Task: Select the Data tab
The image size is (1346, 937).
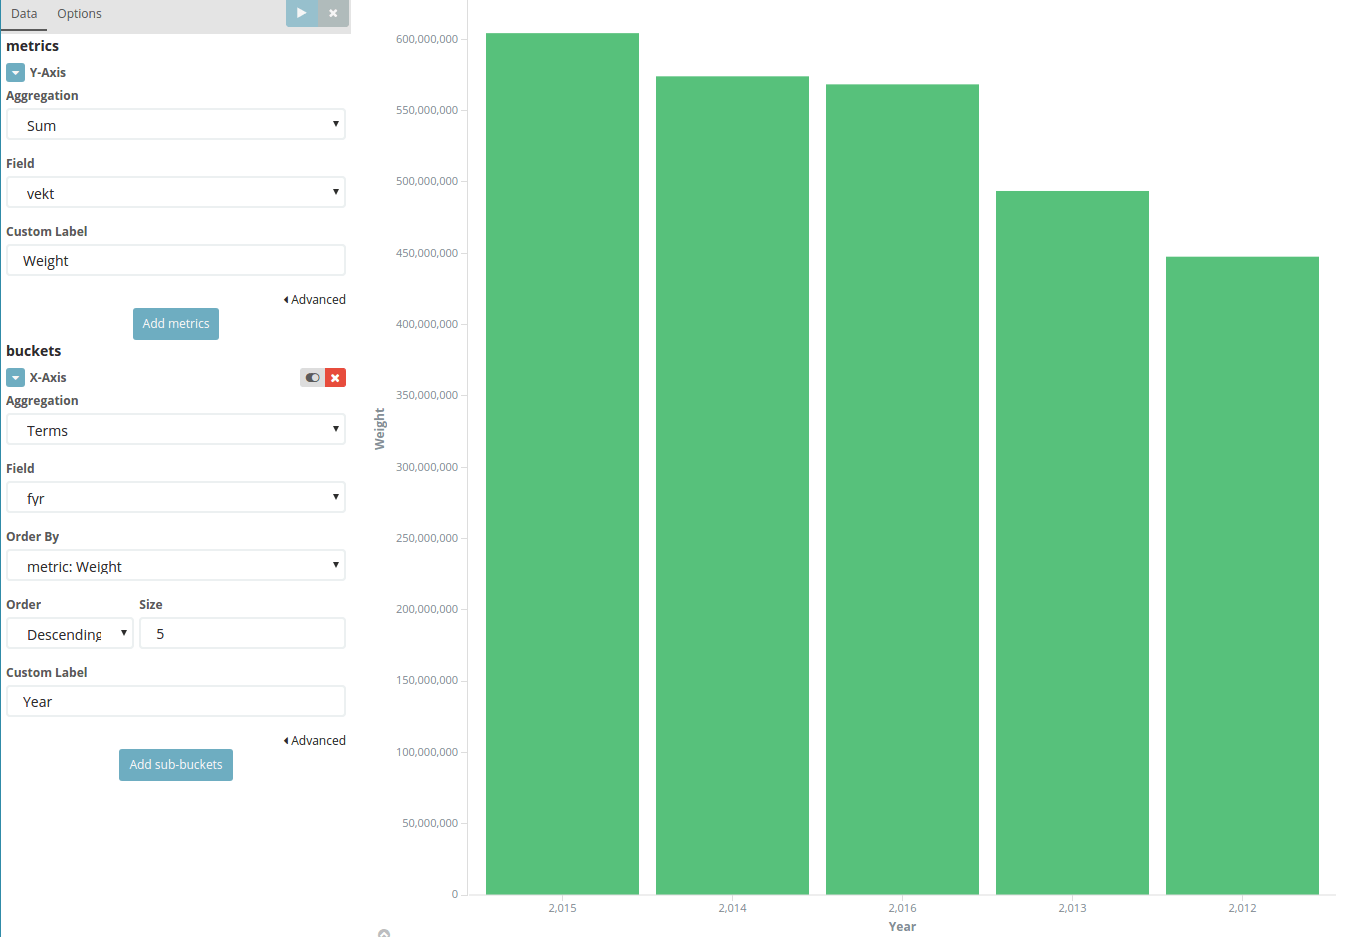Action: [24, 13]
